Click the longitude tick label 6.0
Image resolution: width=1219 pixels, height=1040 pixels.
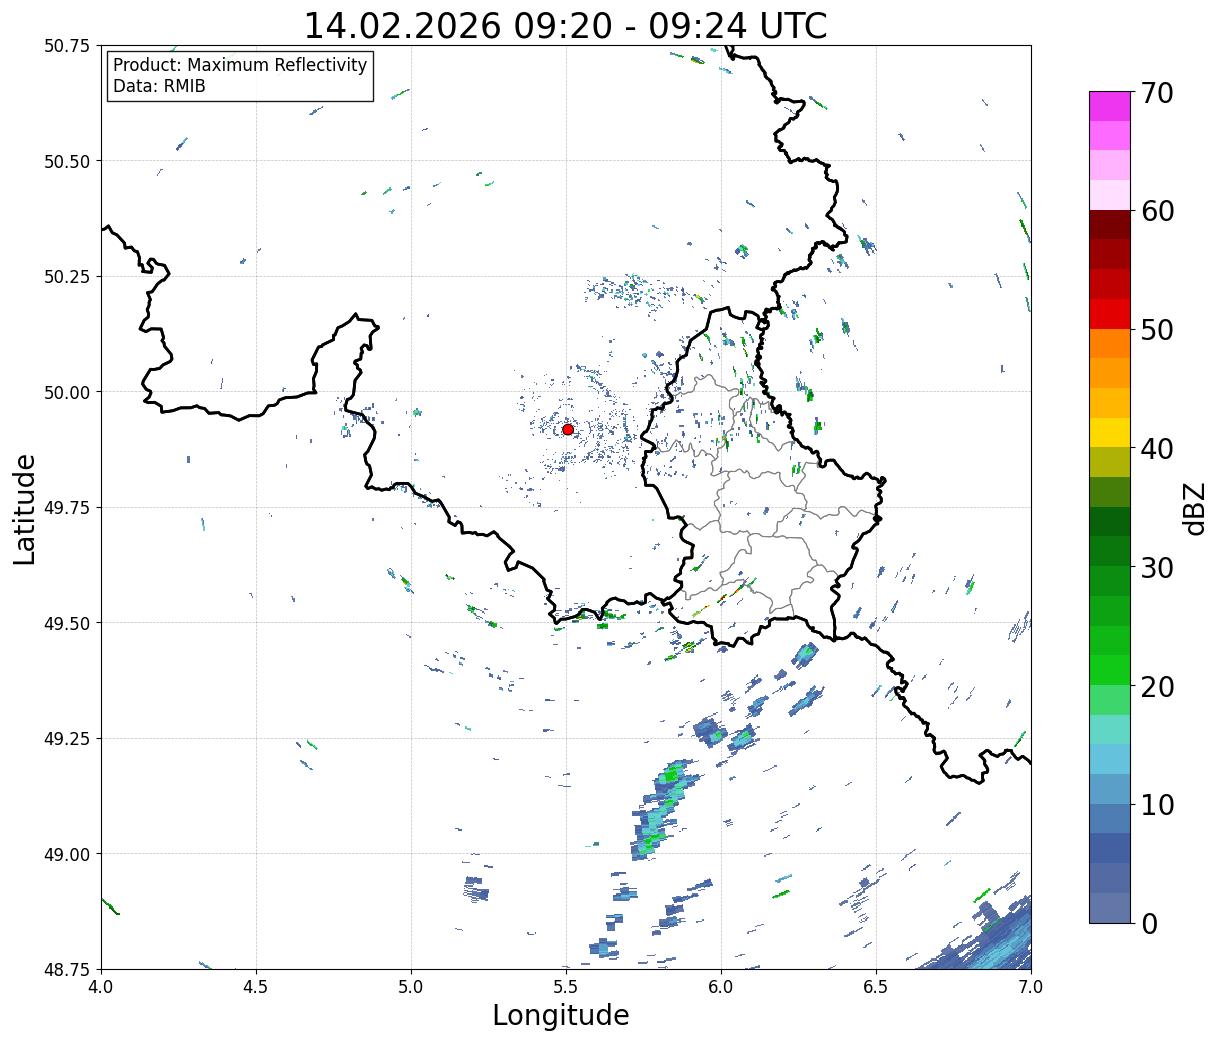(x=721, y=987)
